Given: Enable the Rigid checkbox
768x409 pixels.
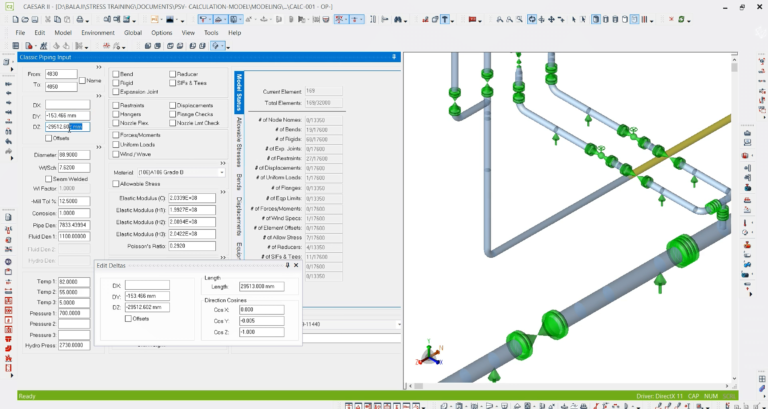Looking at the screenshot, I should tap(116, 83).
